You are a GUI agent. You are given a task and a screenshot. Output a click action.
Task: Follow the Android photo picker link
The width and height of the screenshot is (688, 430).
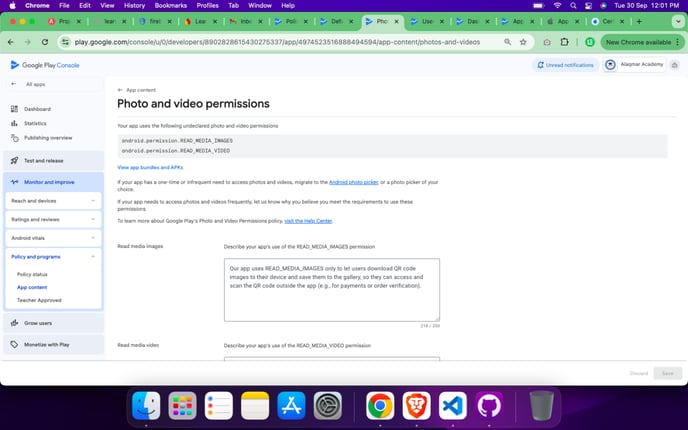(353, 182)
